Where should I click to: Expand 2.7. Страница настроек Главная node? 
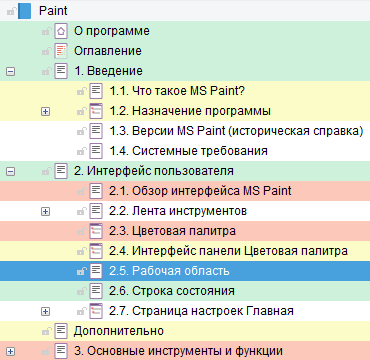tap(45, 311)
